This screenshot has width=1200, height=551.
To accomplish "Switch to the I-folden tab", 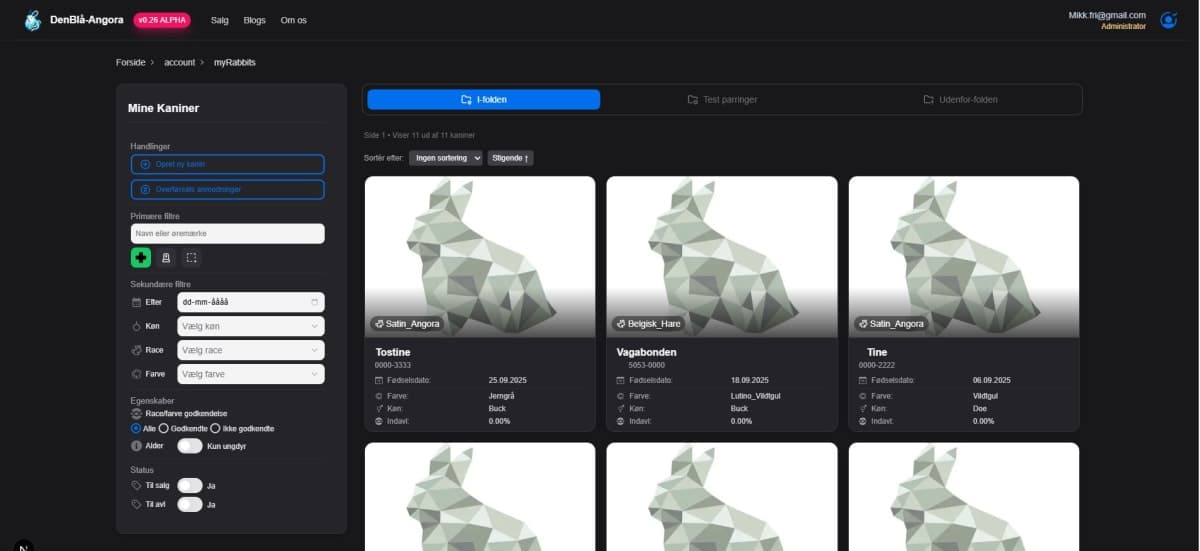I will tap(484, 99).
